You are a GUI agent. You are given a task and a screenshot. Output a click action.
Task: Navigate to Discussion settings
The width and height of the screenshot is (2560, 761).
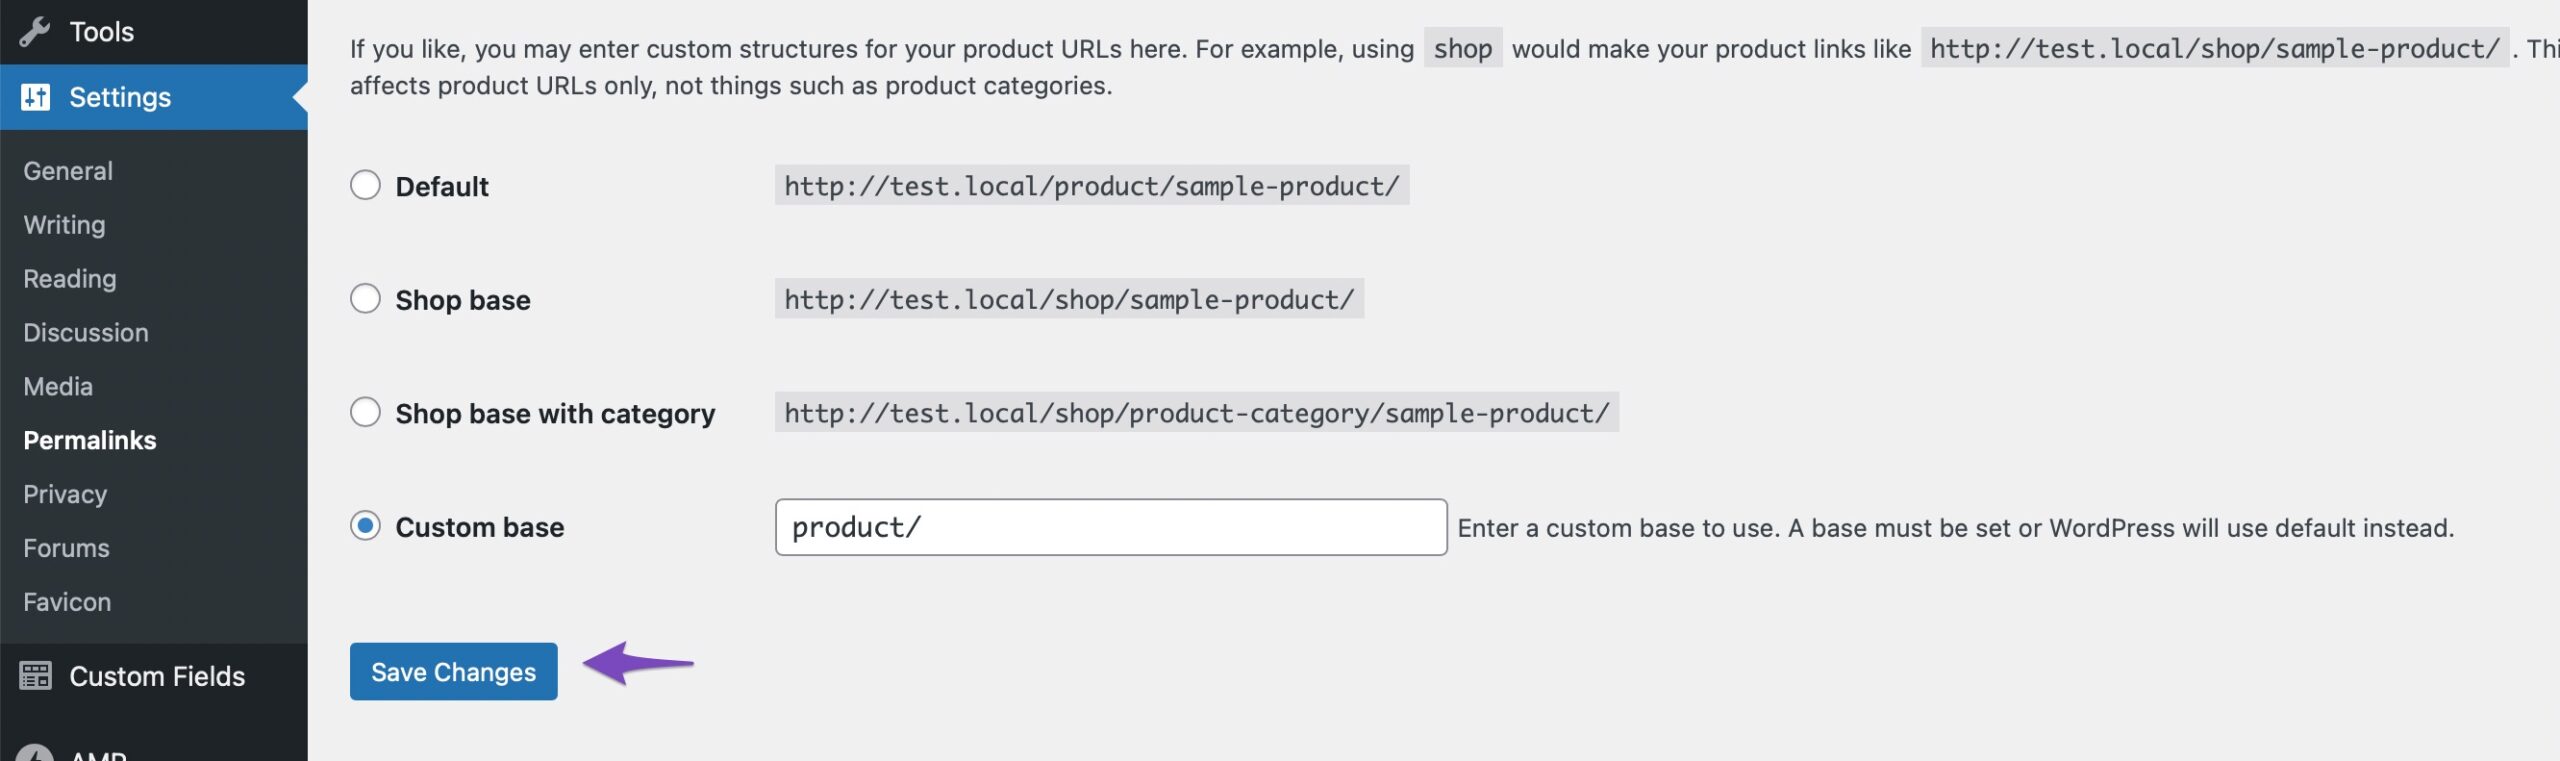pos(86,333)
